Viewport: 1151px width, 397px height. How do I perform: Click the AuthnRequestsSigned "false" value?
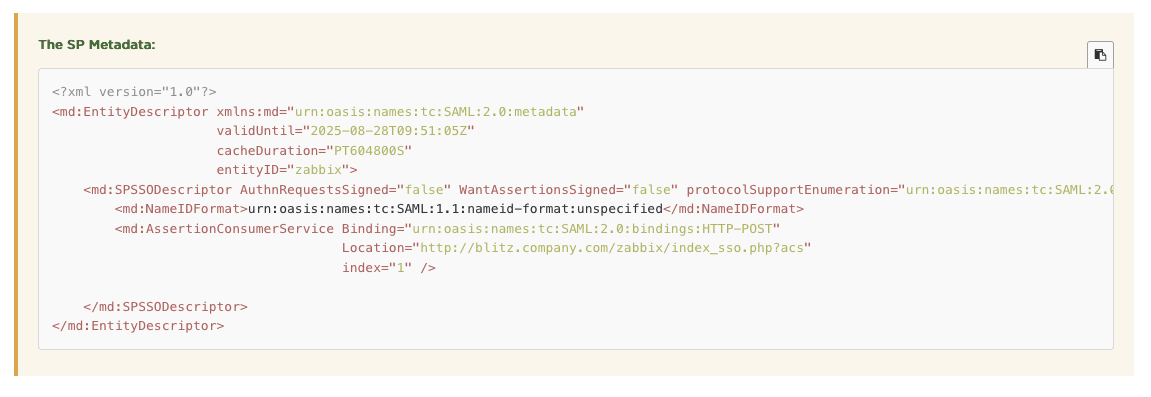pyautogui.click(x=424, y=190)
